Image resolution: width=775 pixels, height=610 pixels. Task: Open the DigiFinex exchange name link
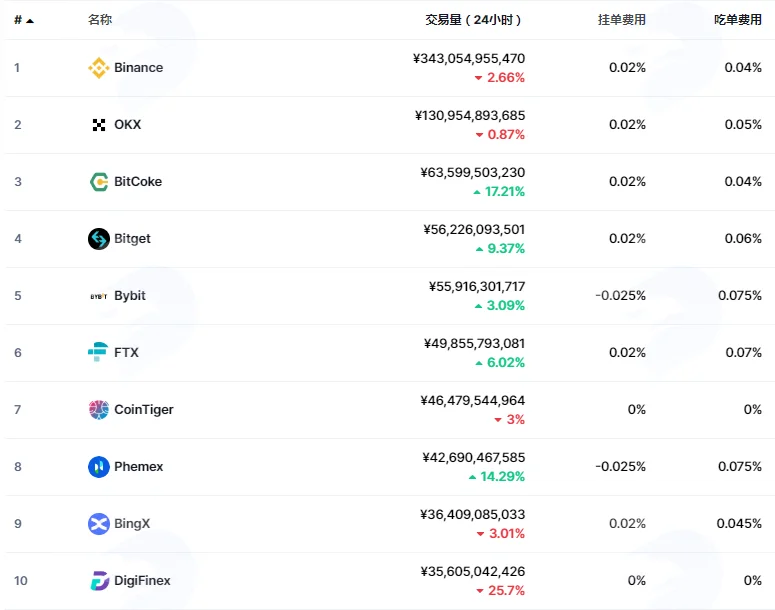(142, 581)
